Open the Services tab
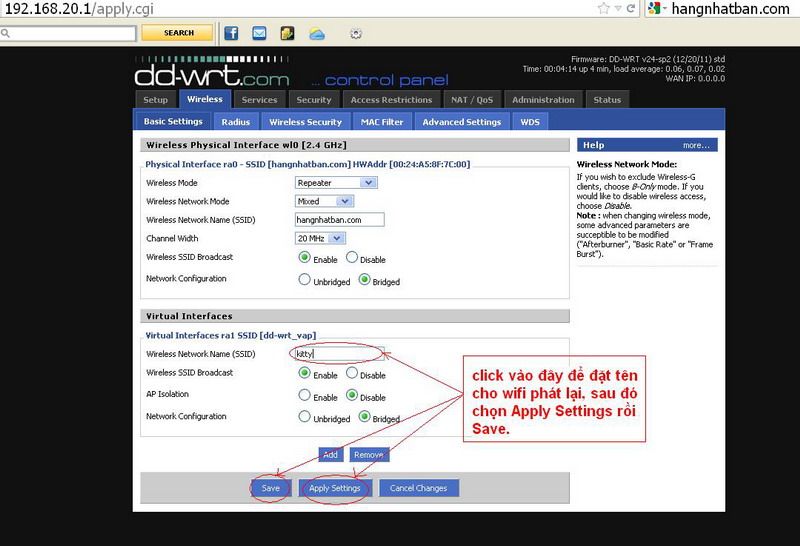This screenshot has width=800, height=546. [259, 100]
